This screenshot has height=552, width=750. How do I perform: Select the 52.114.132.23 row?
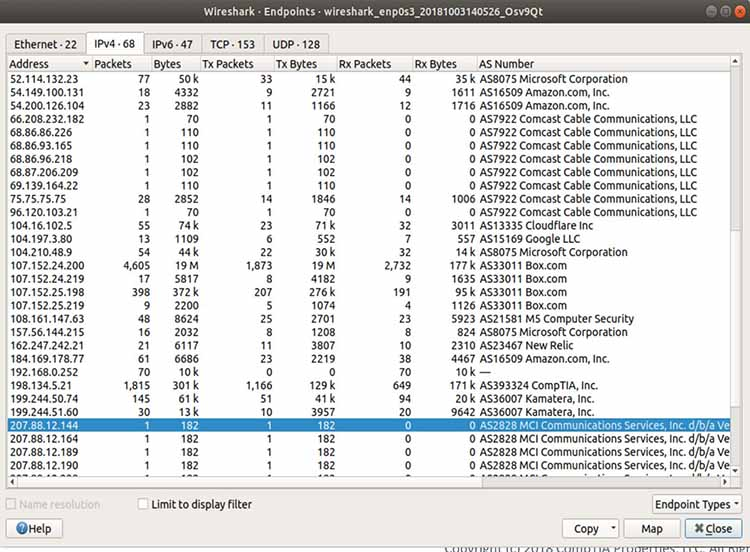369,79
